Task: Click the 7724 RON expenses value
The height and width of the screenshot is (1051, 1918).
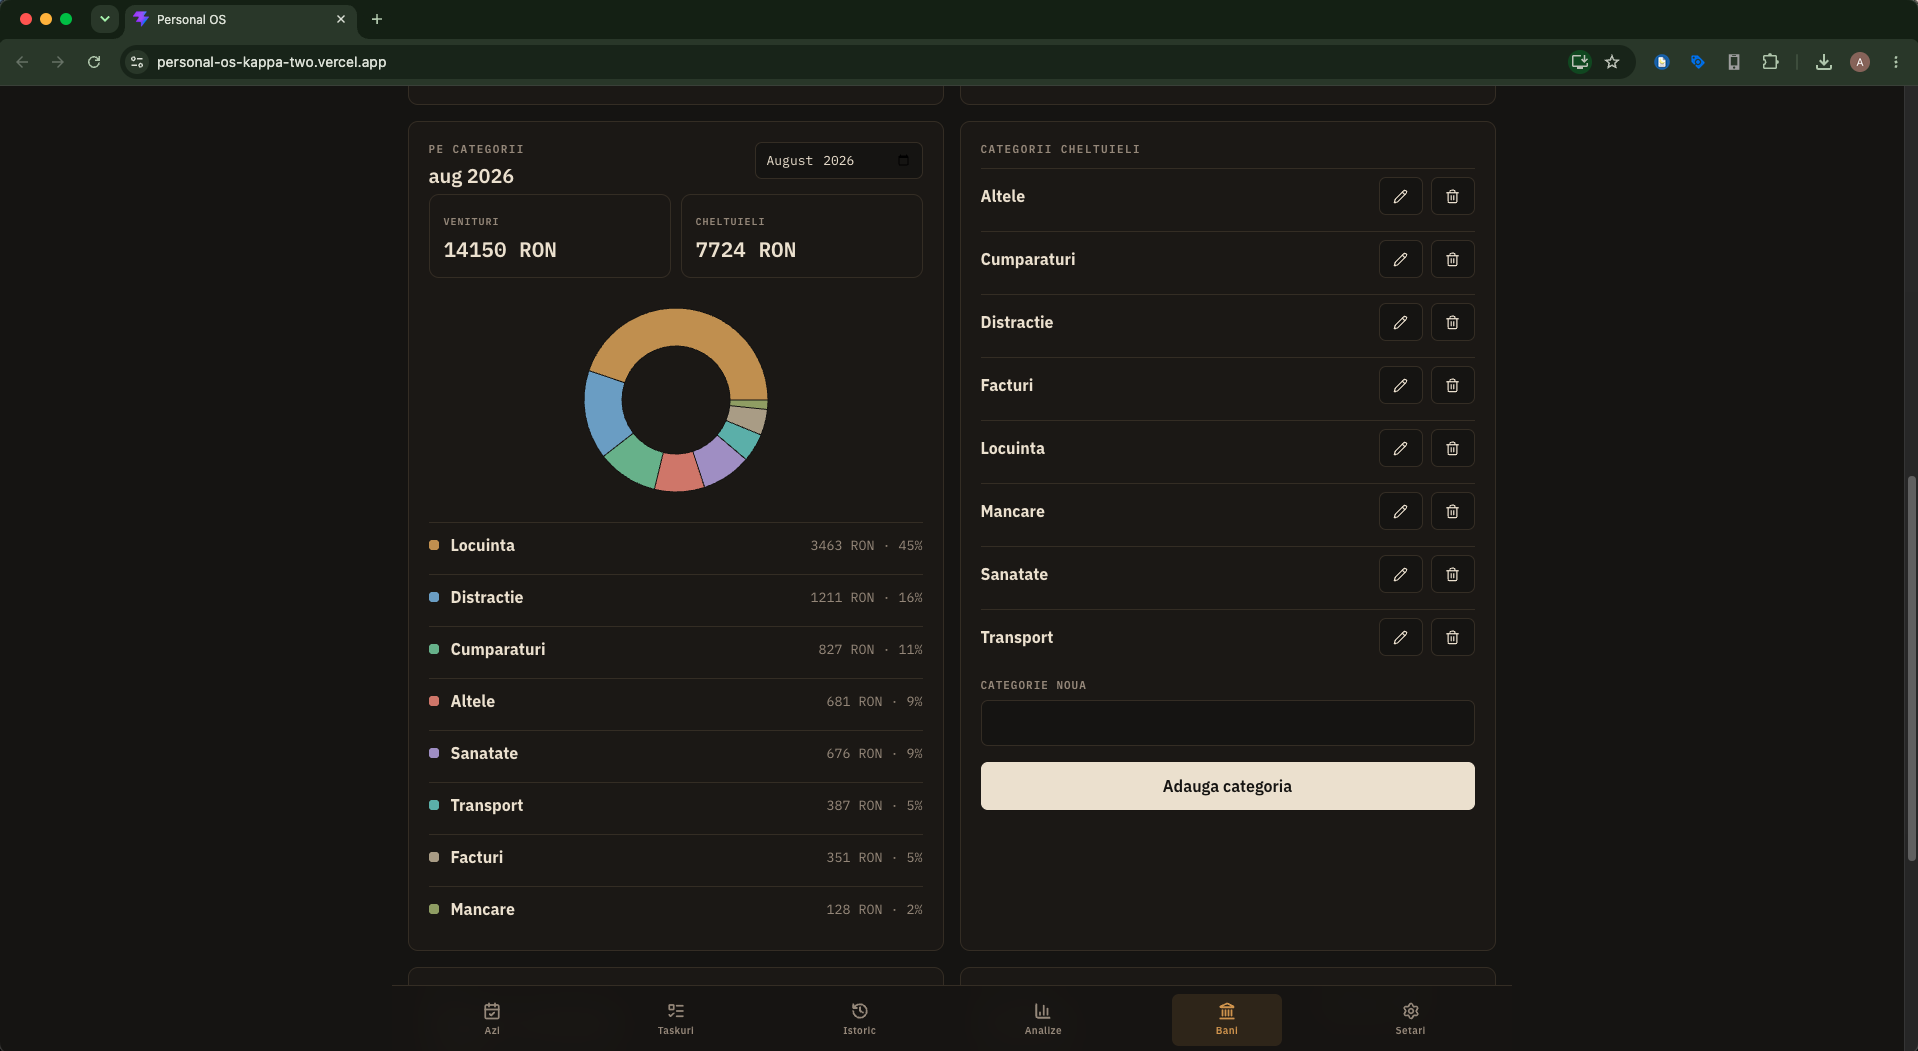Action: pos(746,250)
